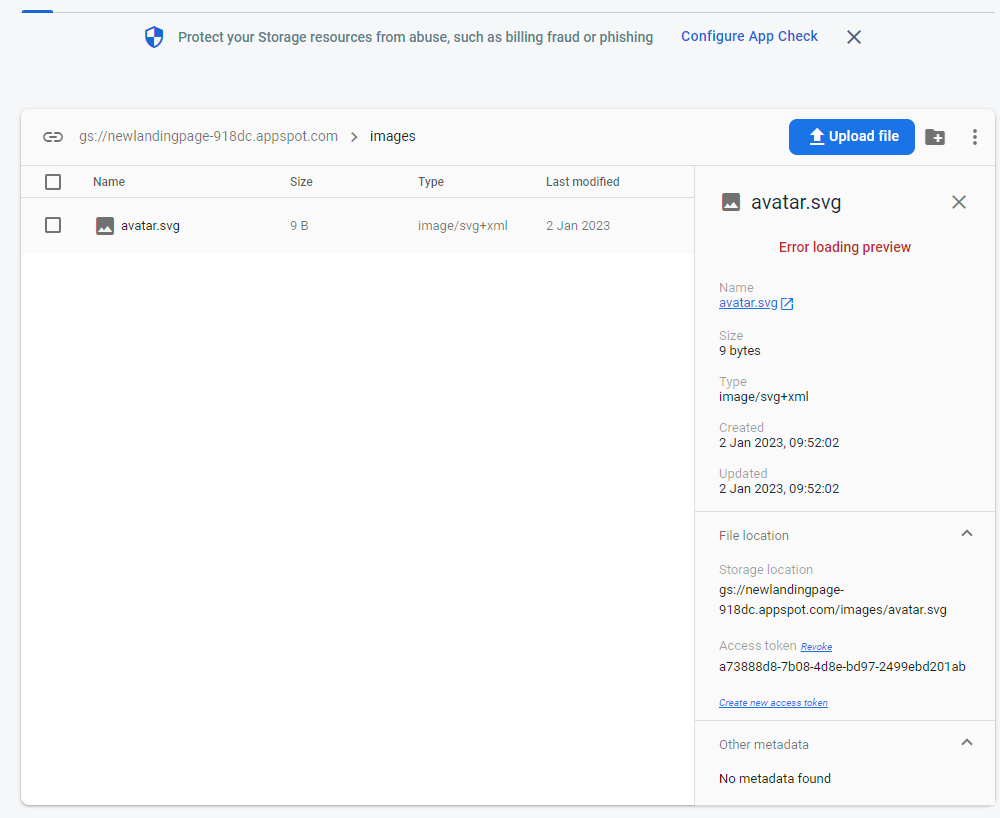
Task: Revoke the access token
Action: (816, 646)
